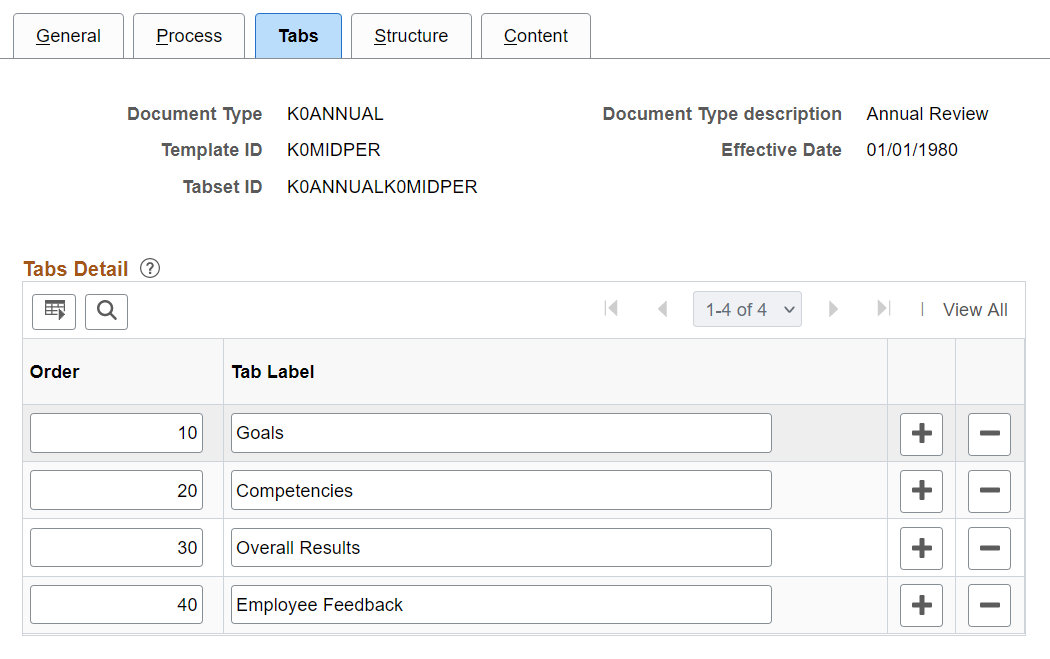Click the Order column header
This screenshot has height=659, width=1050.
tap(55, 372)
